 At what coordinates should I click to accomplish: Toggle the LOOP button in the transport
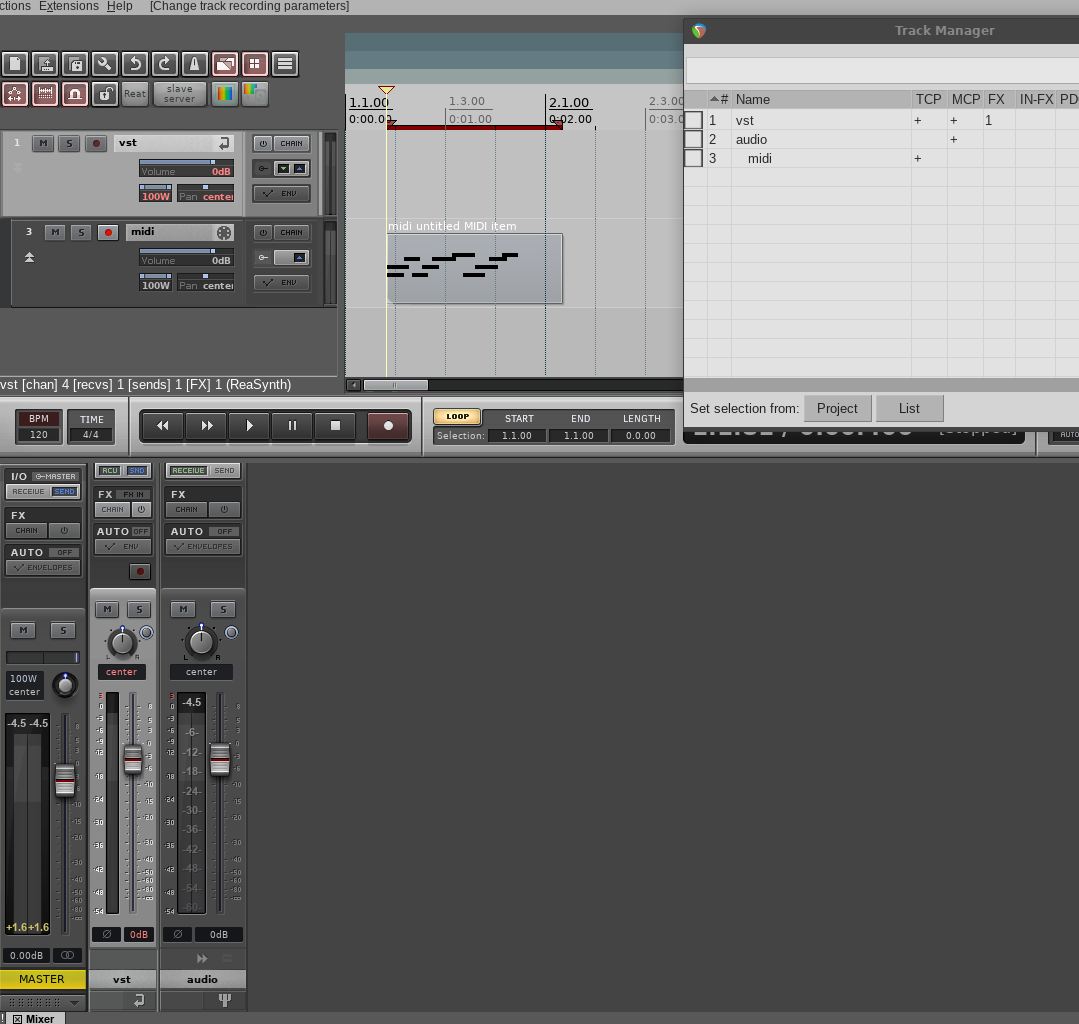pos(457,416)
